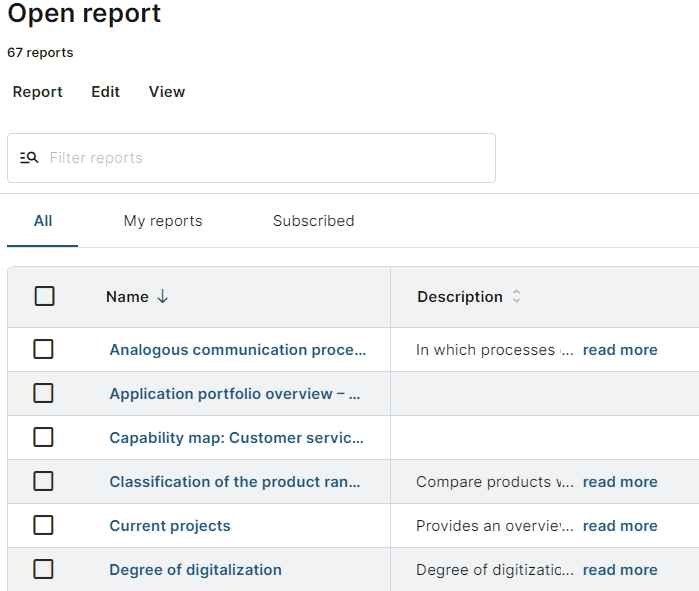
Task: Click the filter search icon
Action: [x=29, y=158]
